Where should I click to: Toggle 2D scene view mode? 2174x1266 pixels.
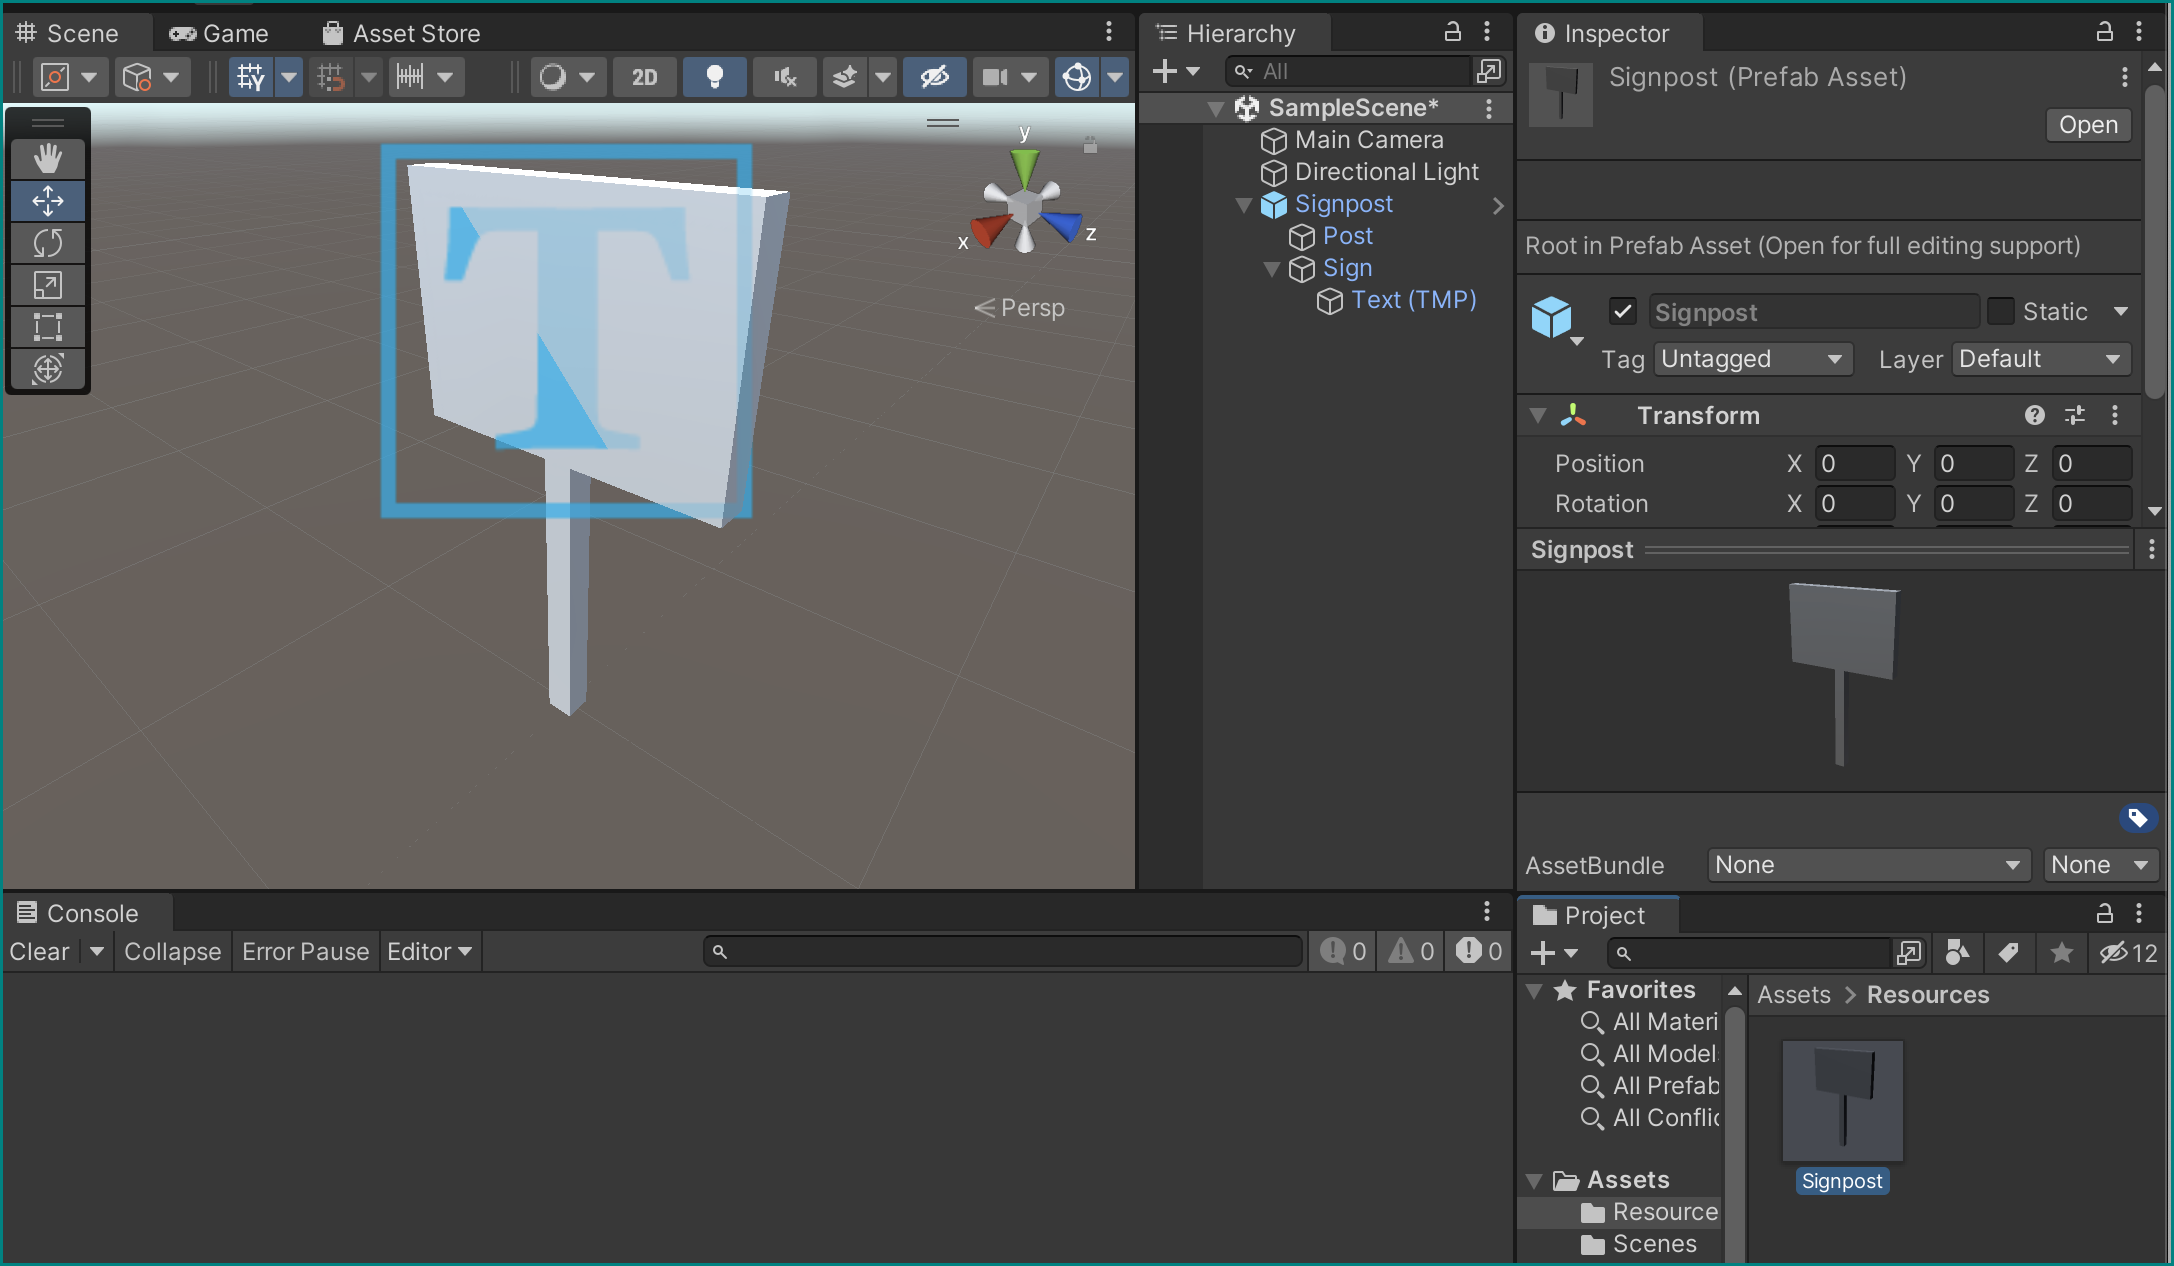pyautogui.click(x=644, y=77)
